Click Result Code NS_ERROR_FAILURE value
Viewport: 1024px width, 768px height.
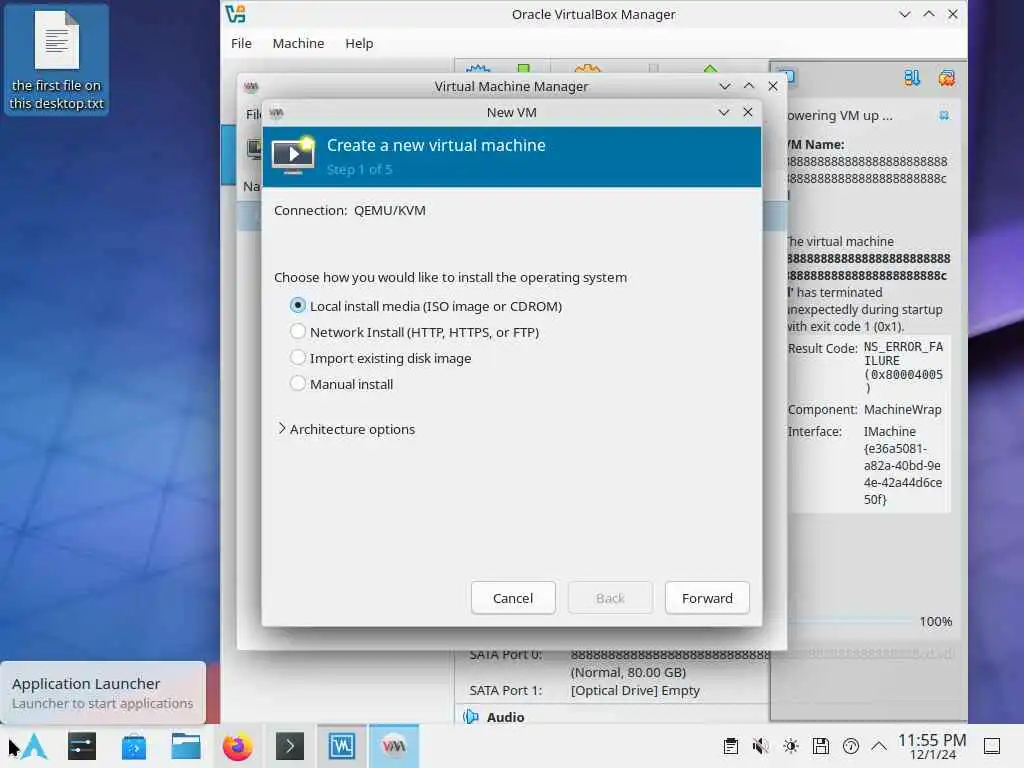(x=903, y=368)
